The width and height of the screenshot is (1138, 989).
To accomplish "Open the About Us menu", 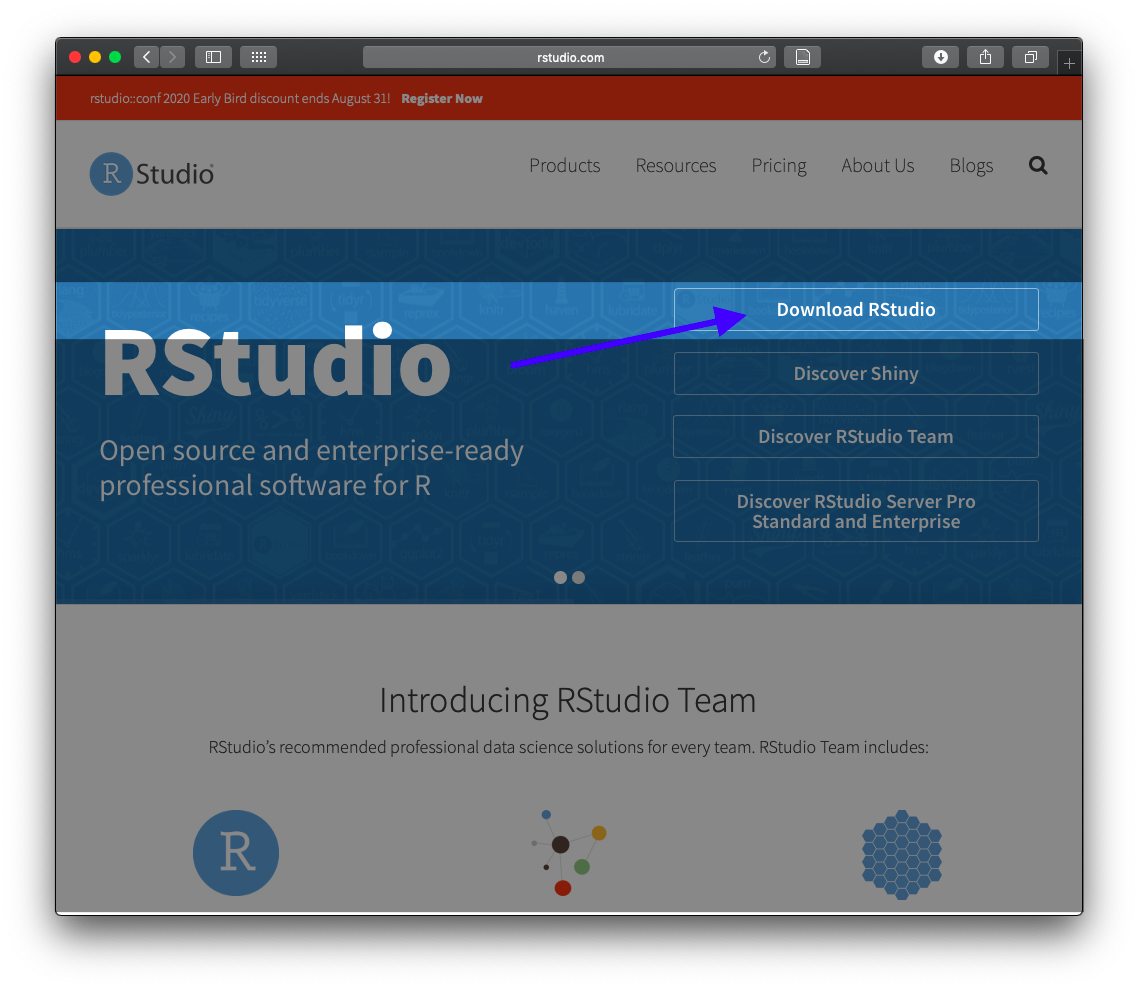I will point(877,165).
